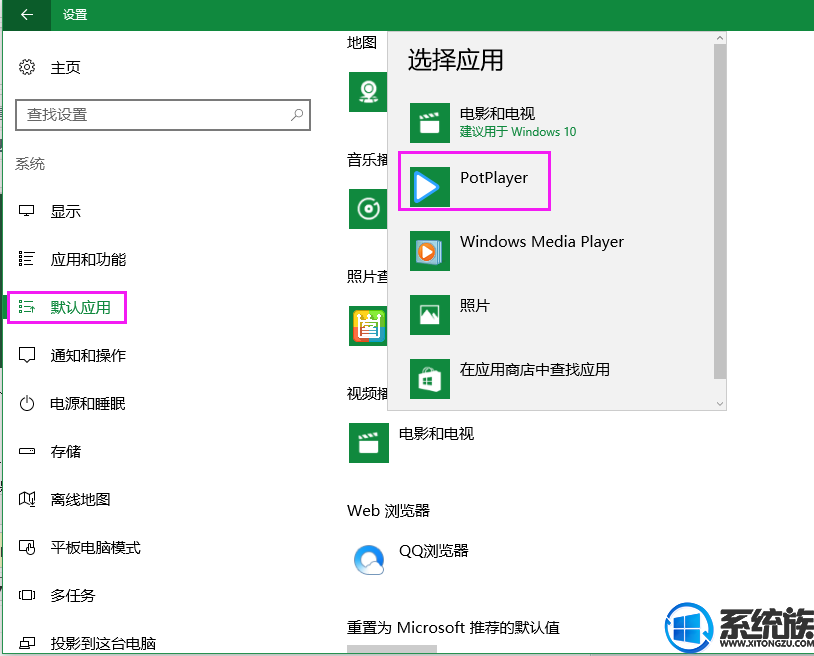Open 电源和睡眠 settings page
The image size is (814, 656).
pos(88,403)
